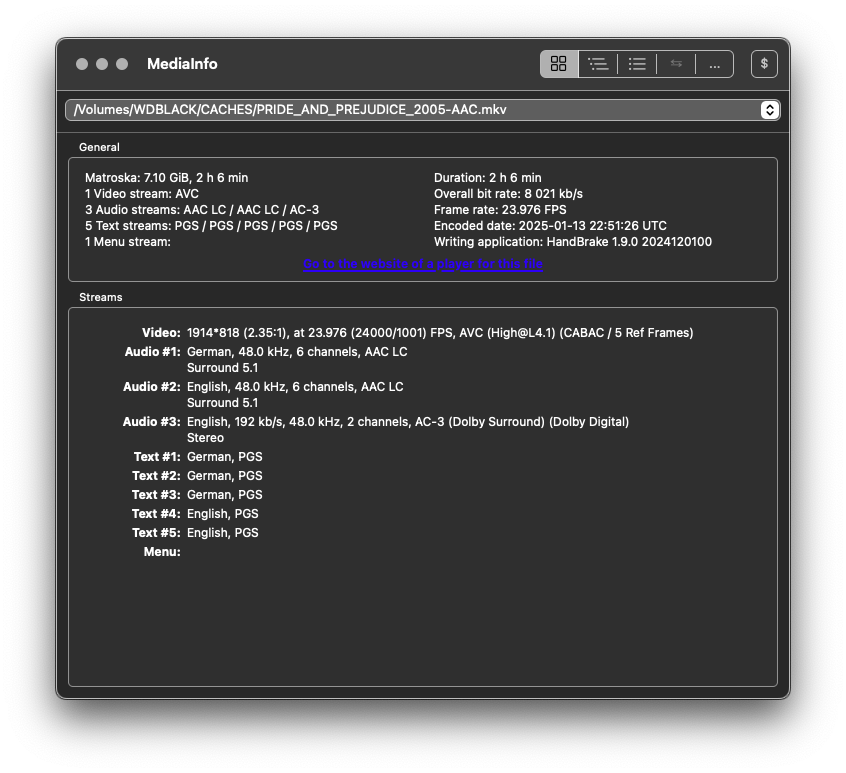The image size is (846, 773).
Task: Select the Audio #1 German stream row
Action: click(296, 352)
